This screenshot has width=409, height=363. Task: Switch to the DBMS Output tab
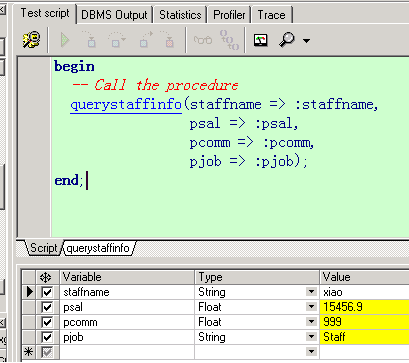pos(114,15)
